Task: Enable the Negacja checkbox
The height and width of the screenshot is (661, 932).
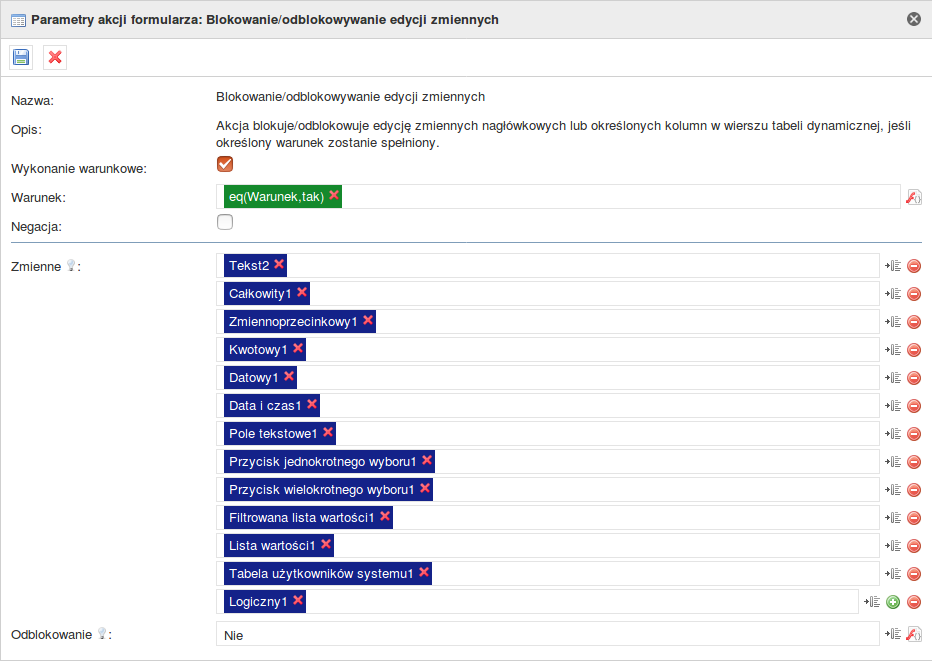Action: [x=225, y=222]
